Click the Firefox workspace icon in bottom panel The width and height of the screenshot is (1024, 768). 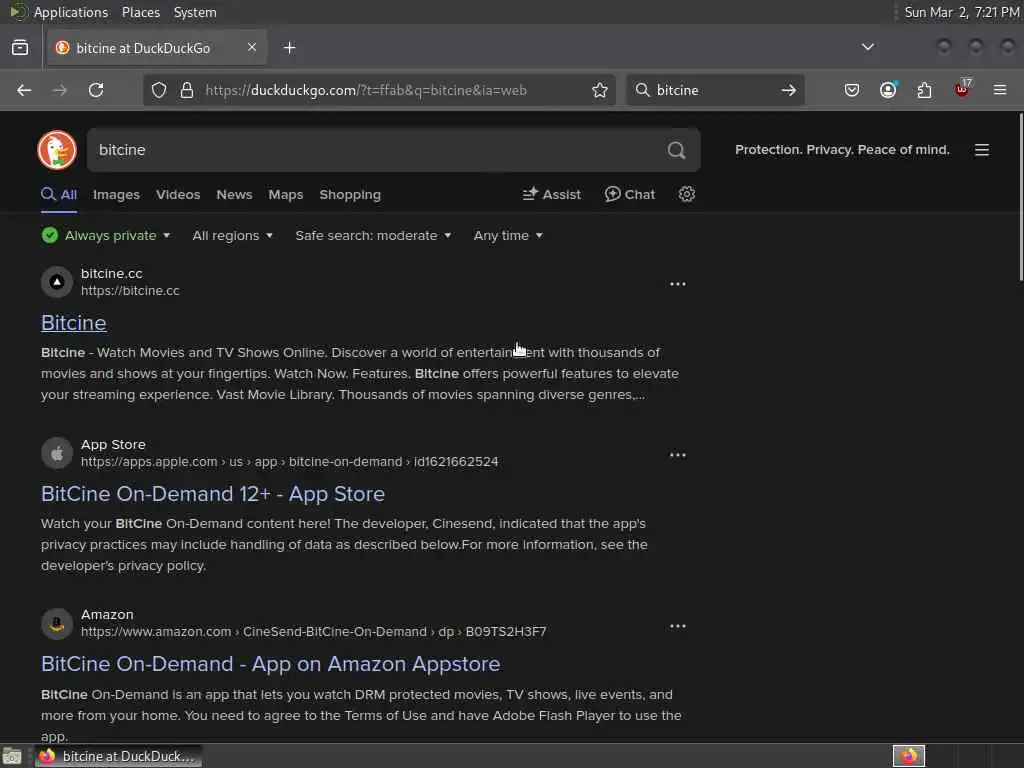click(908, 756)
